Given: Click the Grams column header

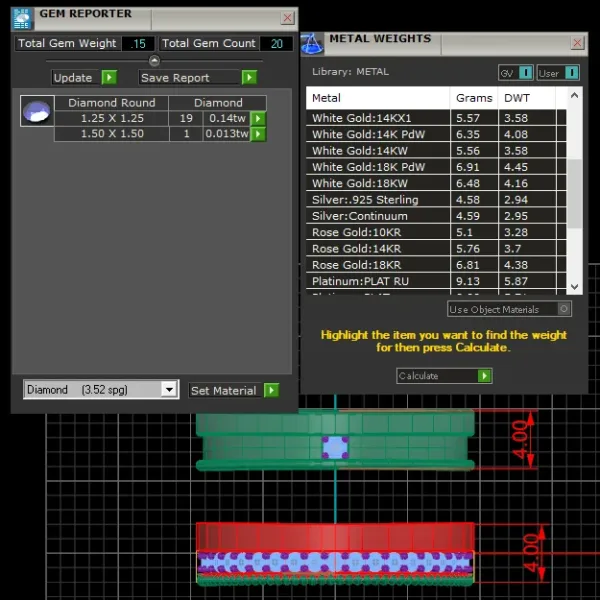Looking at the screenshot, I should tap(474, 98).
